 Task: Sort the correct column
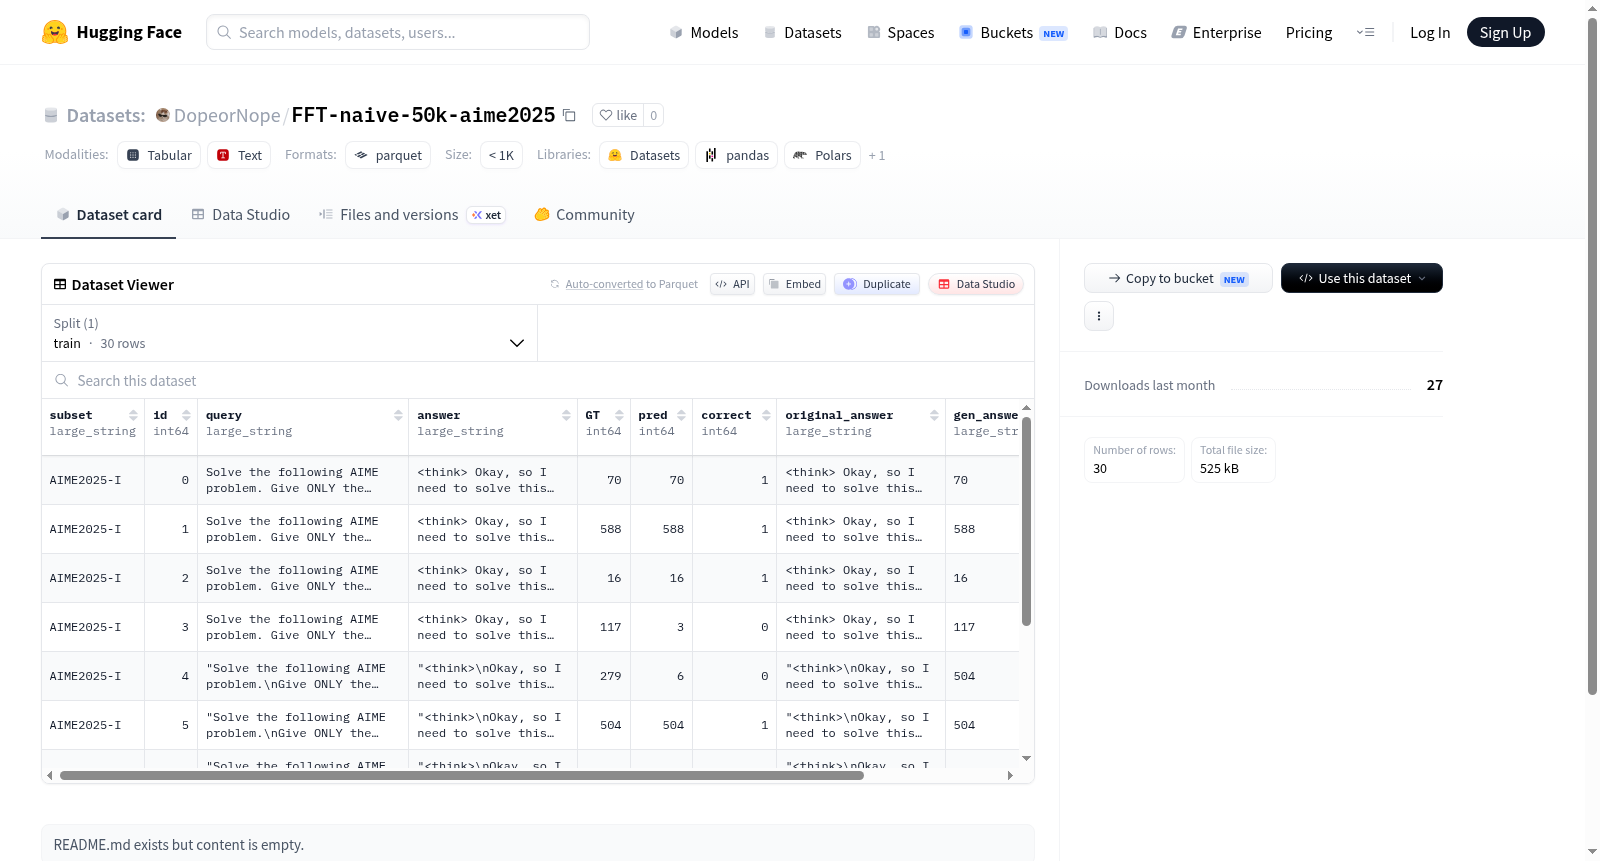[x=766, y=415]
